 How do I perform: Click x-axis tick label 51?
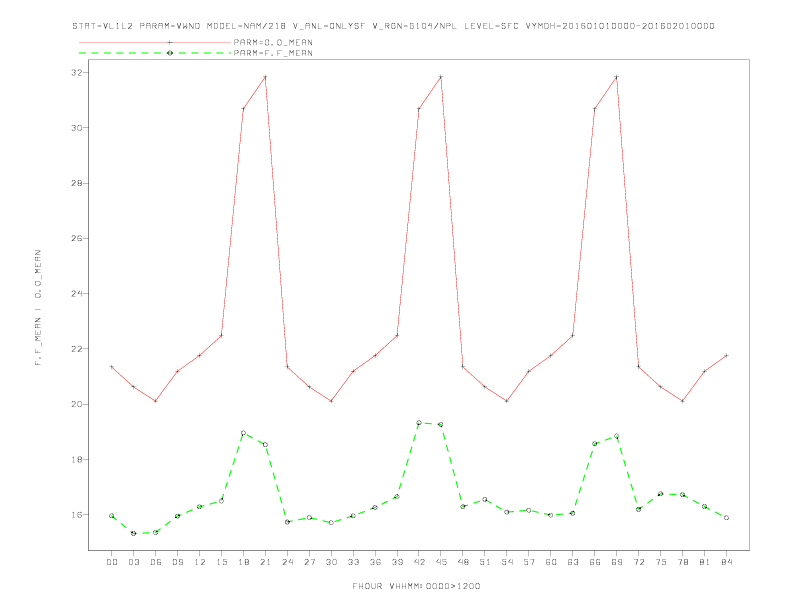[x=485, y=562]
